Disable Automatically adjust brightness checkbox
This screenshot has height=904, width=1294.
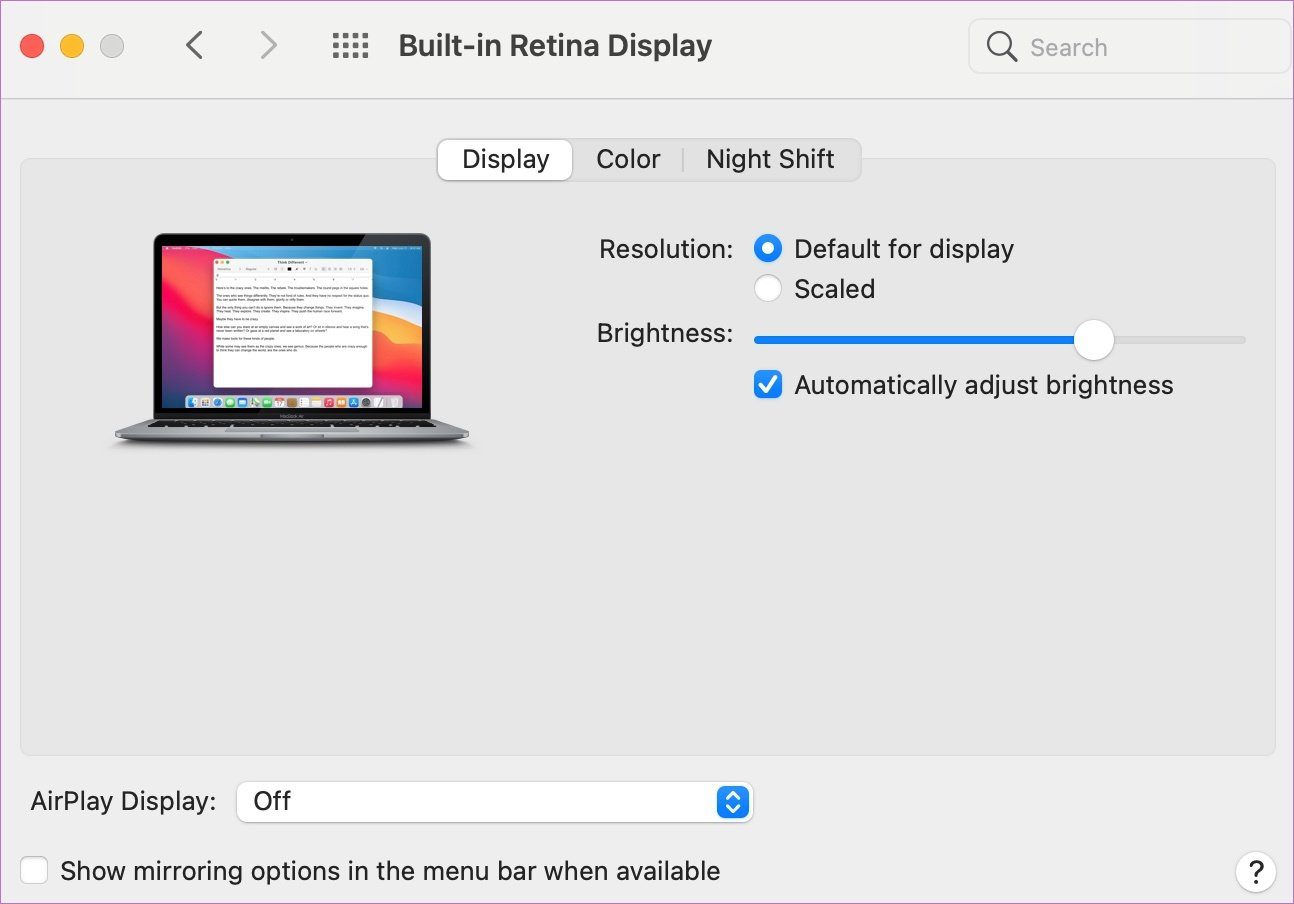pyautogui.click(x=768, y=384)
